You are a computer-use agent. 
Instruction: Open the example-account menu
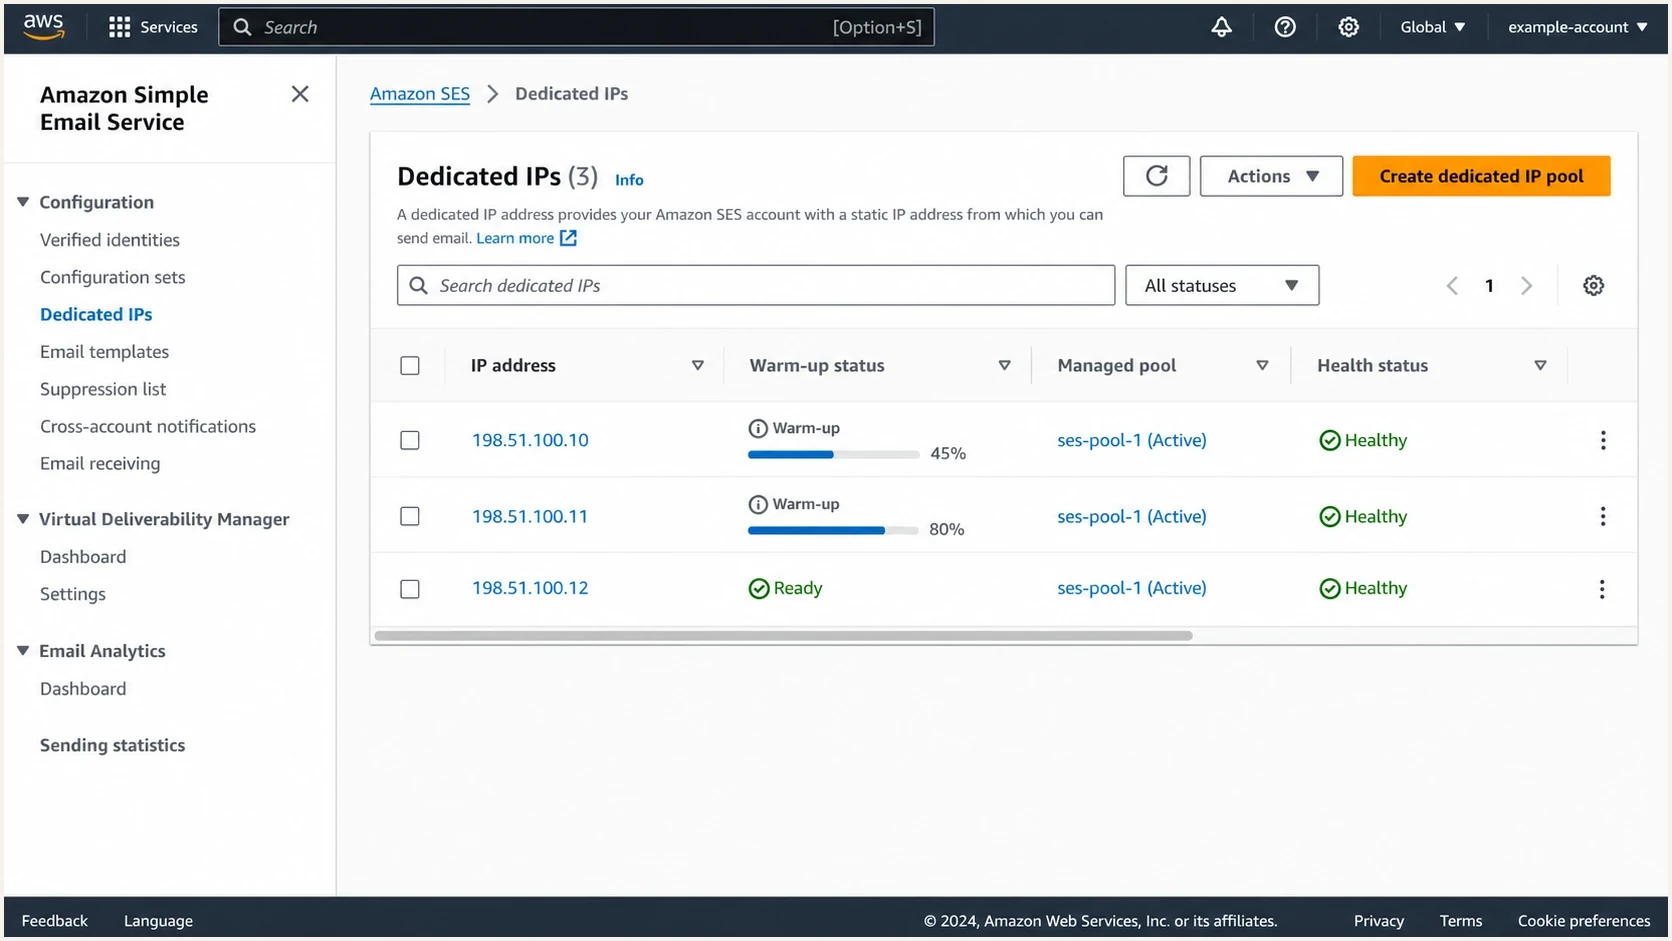pos(1577,27)
